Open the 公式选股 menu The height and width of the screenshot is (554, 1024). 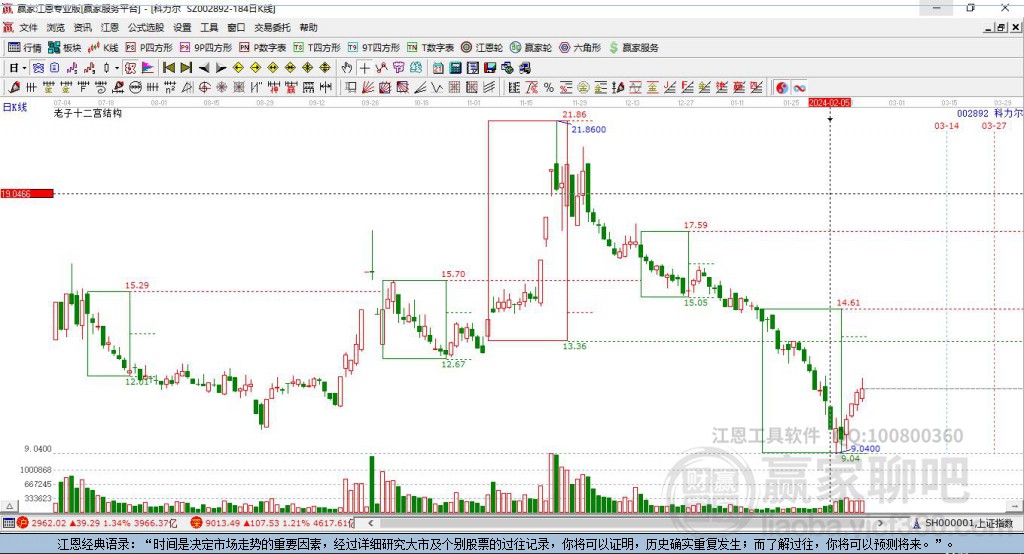click(x=146, y=27)
